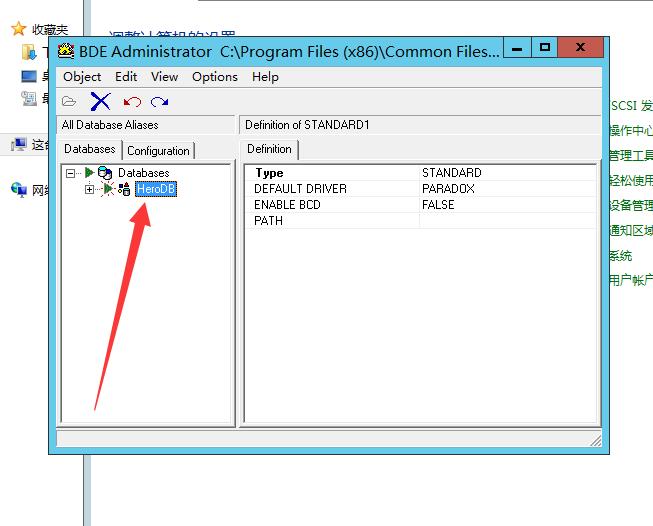Open the Edit menu
This screenshot has height=526, width=653.
(x=126, y=76)
